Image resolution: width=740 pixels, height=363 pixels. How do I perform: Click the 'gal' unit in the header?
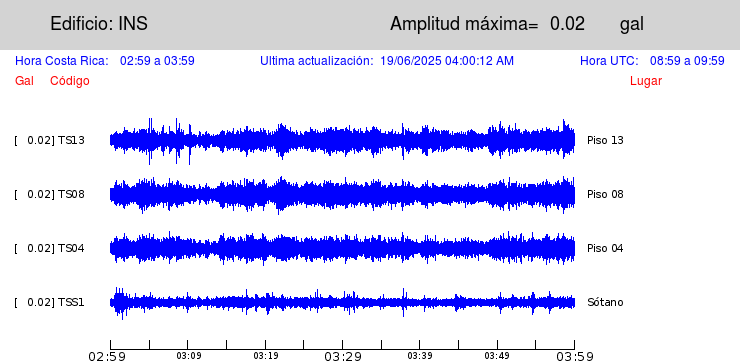pyautogui.click(x=632, y=25)
